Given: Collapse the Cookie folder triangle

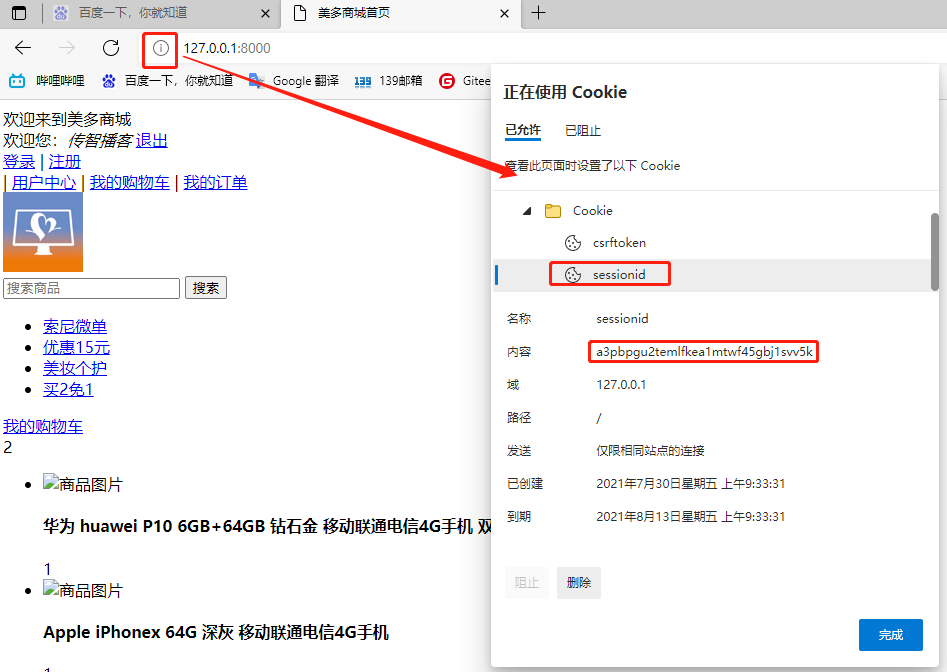Looking at the screenshot, I should coord(527,211).
